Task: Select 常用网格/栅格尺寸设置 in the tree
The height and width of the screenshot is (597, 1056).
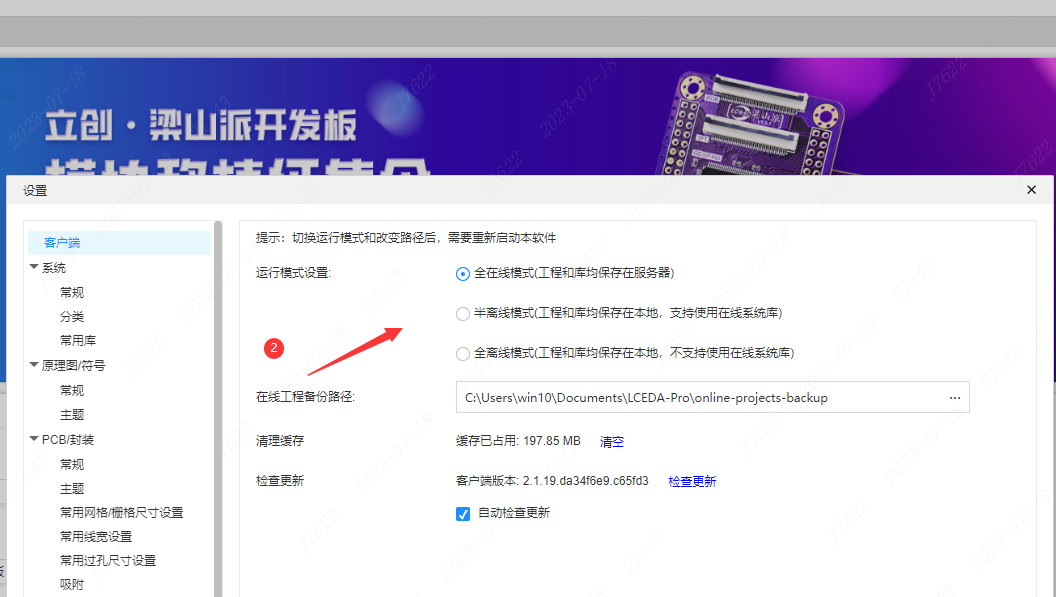Action: [121, 513]
